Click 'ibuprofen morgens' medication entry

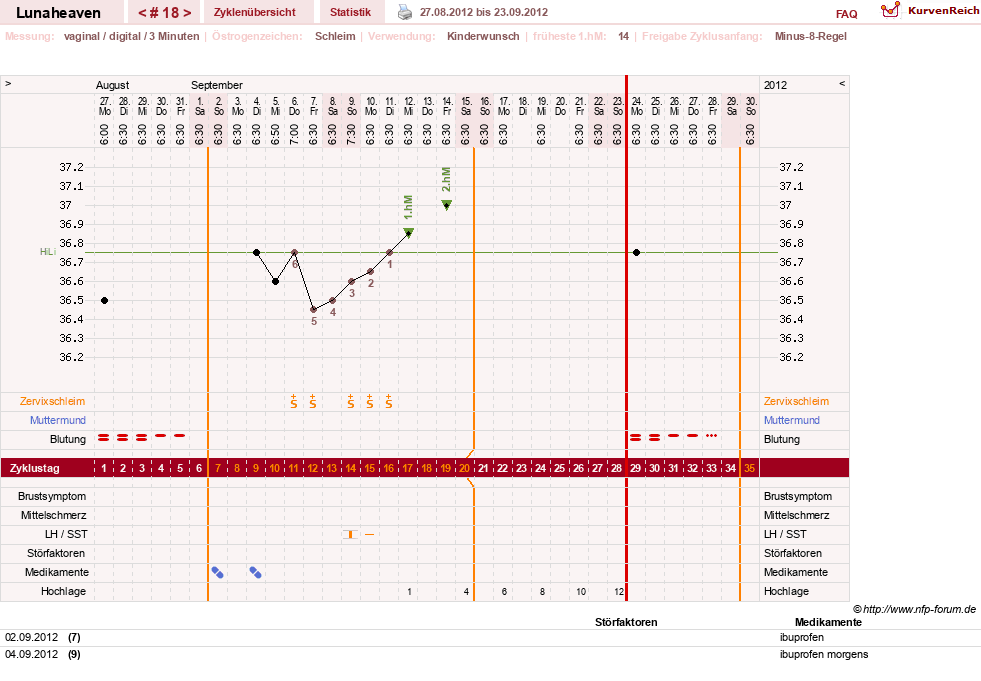pyautogui.click(x=824, y=655)
